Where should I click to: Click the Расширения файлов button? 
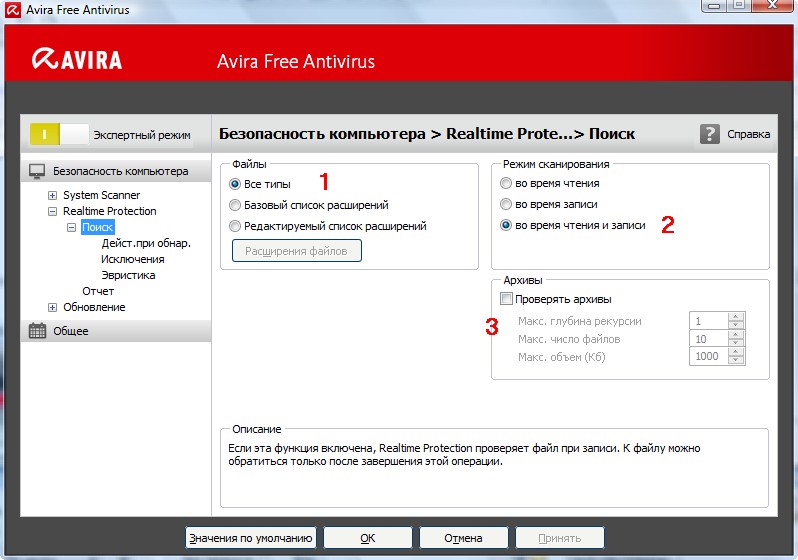(x=297, y=251)
